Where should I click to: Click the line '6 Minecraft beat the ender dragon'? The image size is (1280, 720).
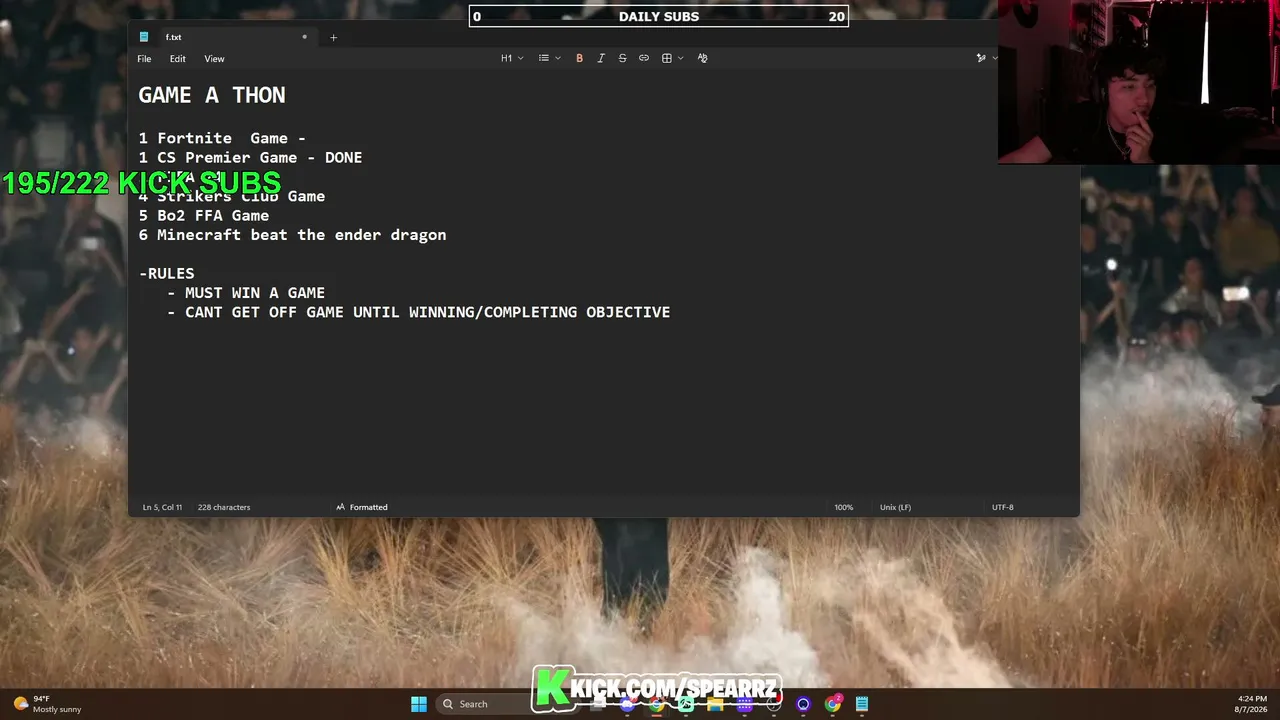292,235
